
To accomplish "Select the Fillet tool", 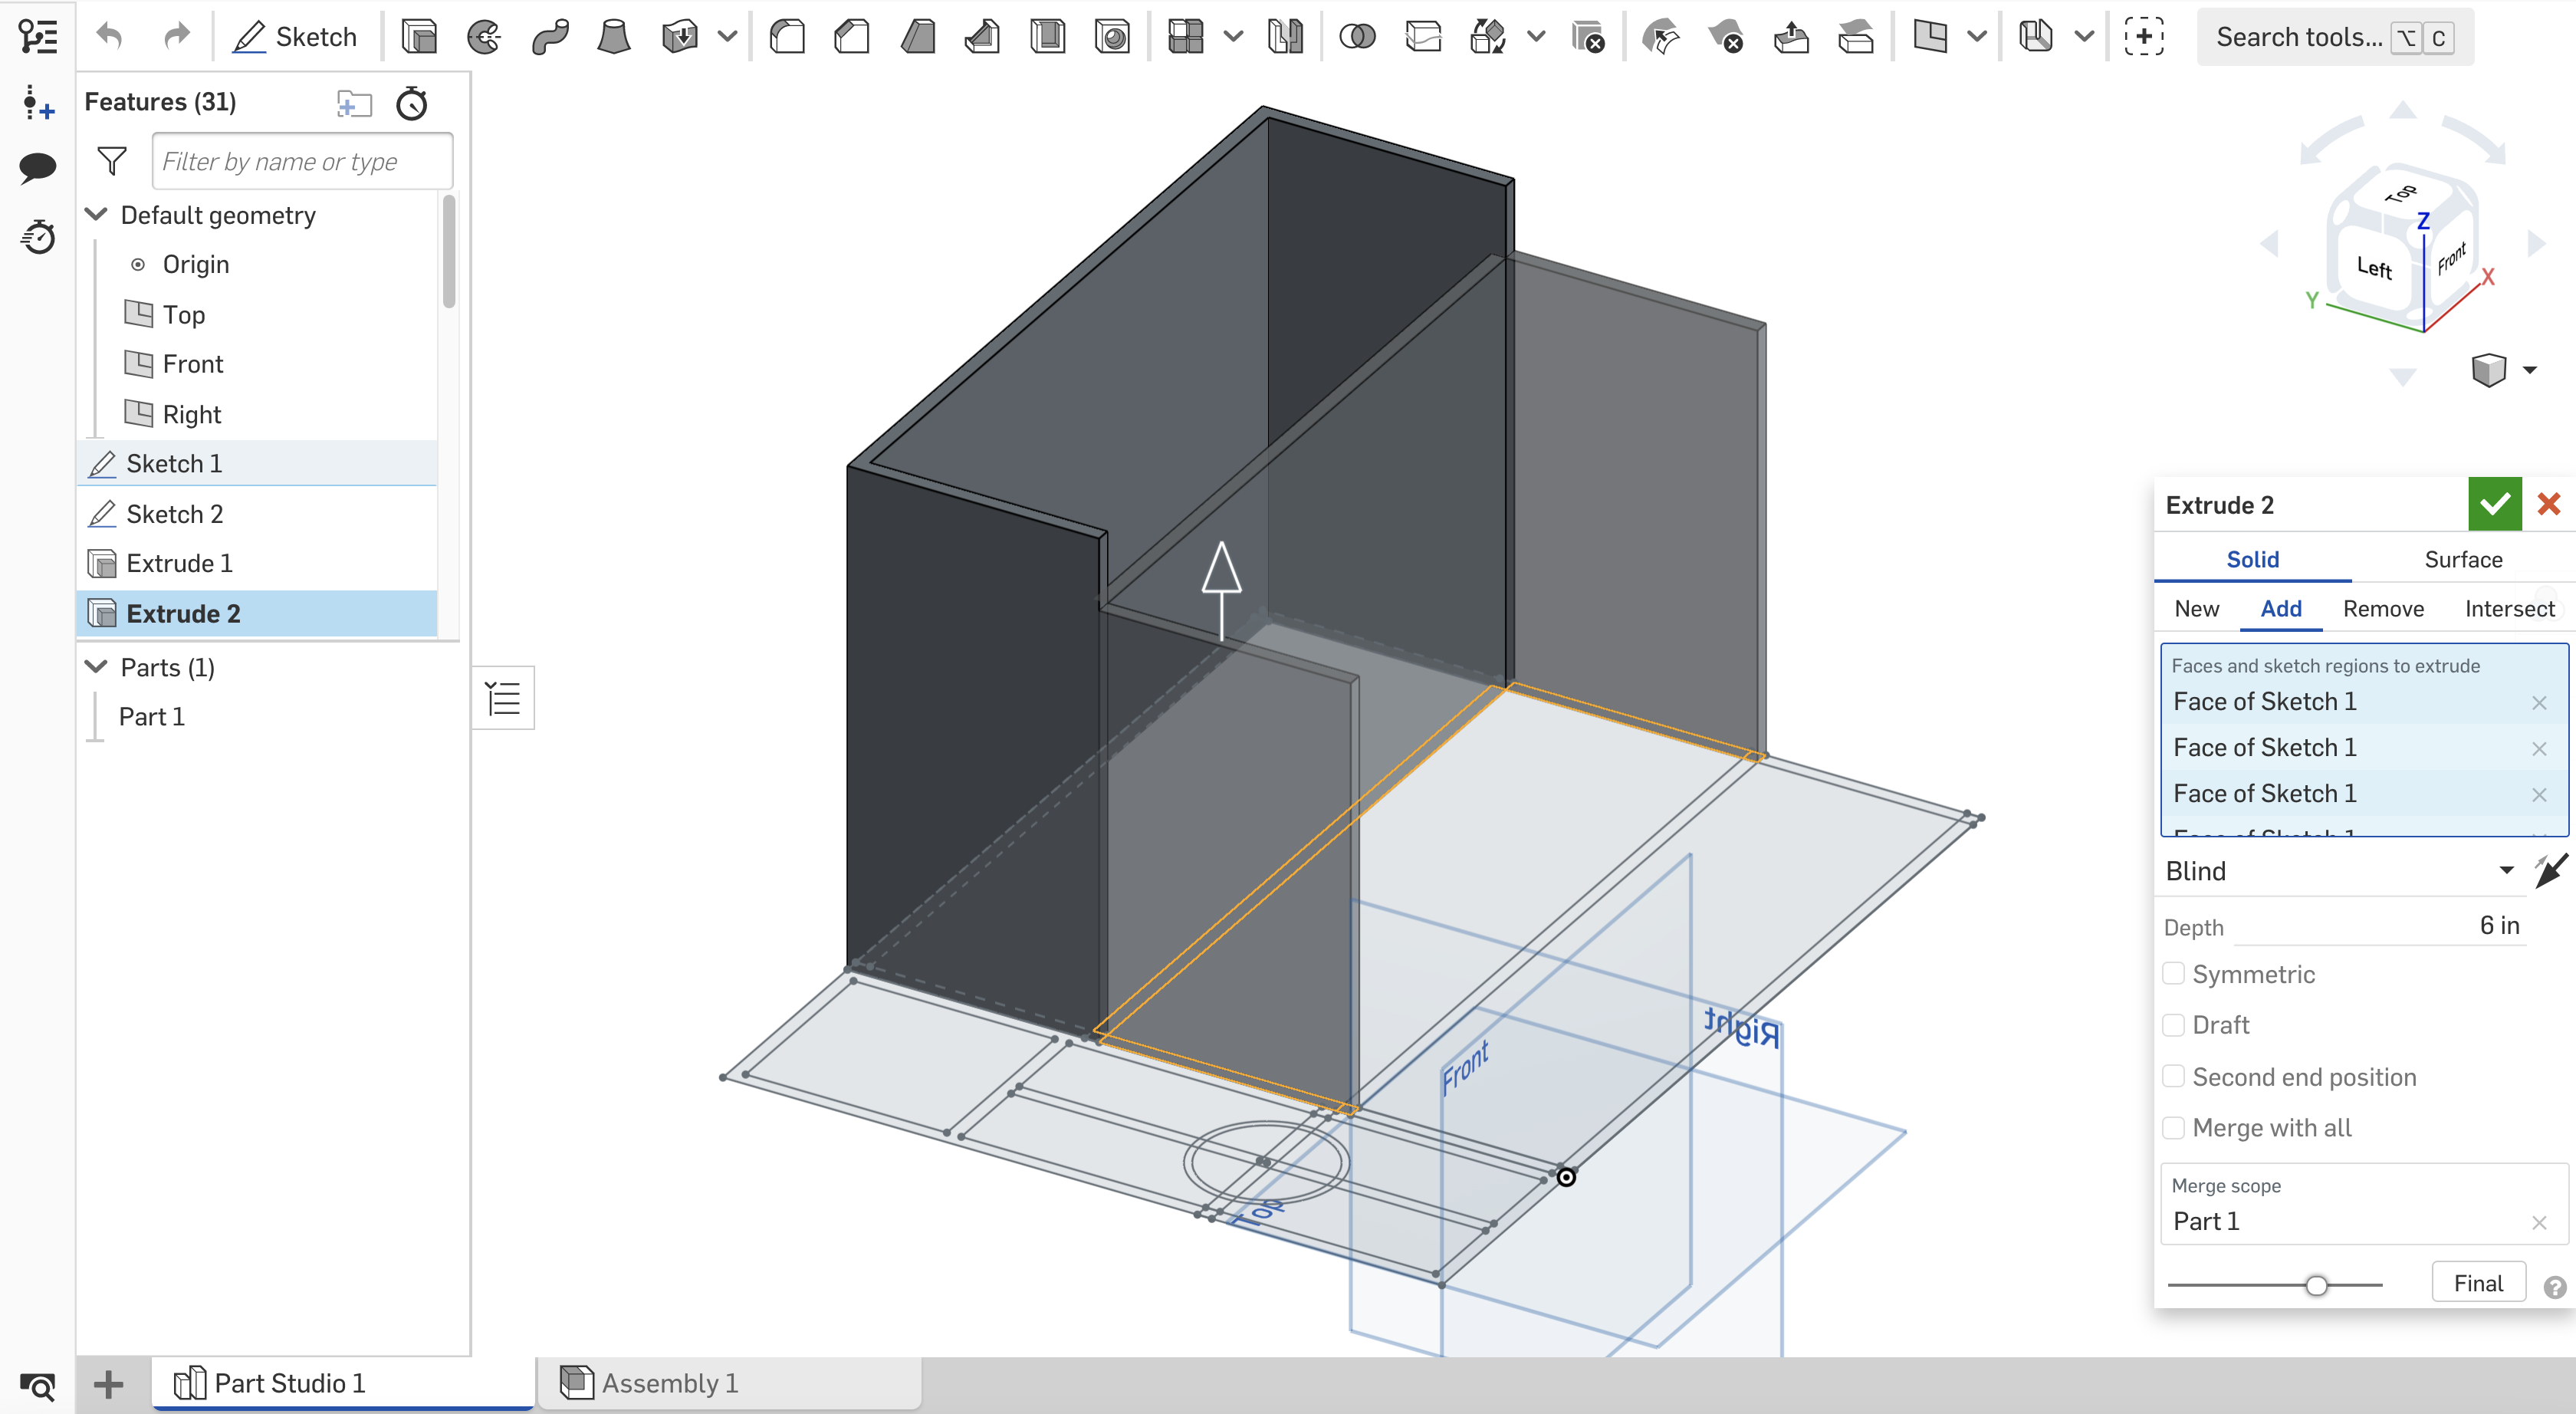I will [x=787, y=36].
